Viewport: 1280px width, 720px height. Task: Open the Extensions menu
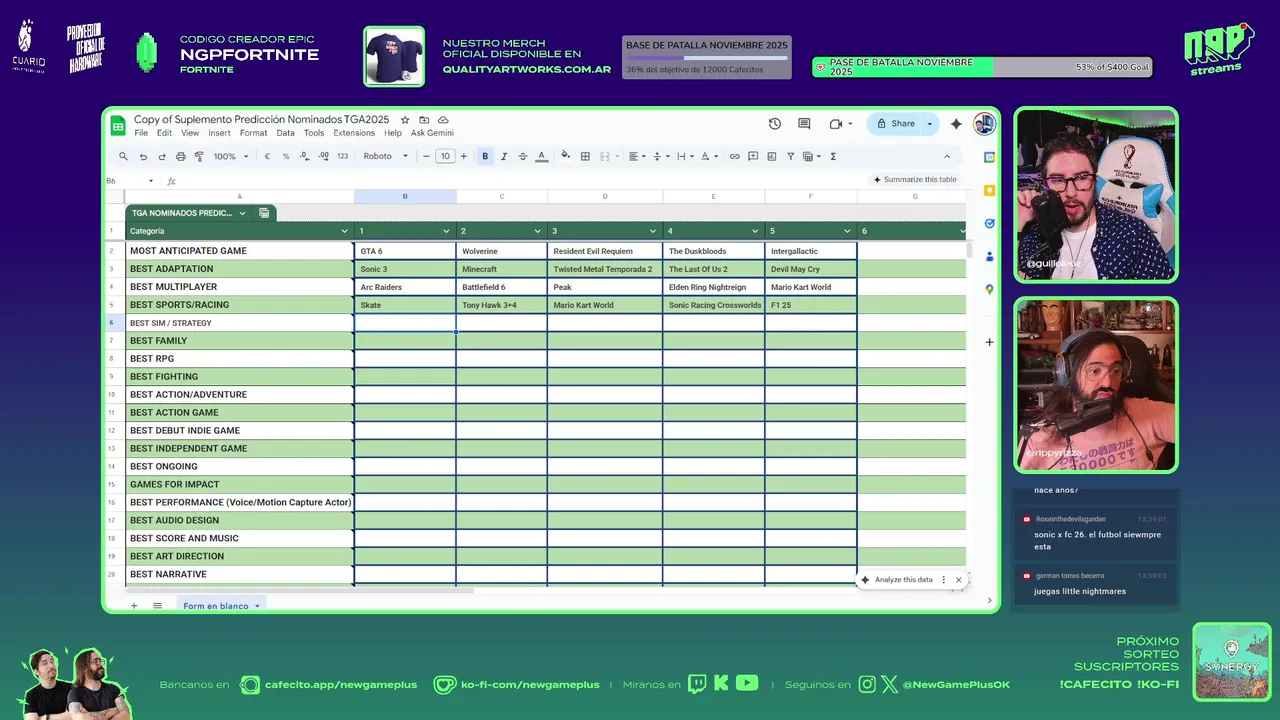pyautogui.click(x=354, y=133)
